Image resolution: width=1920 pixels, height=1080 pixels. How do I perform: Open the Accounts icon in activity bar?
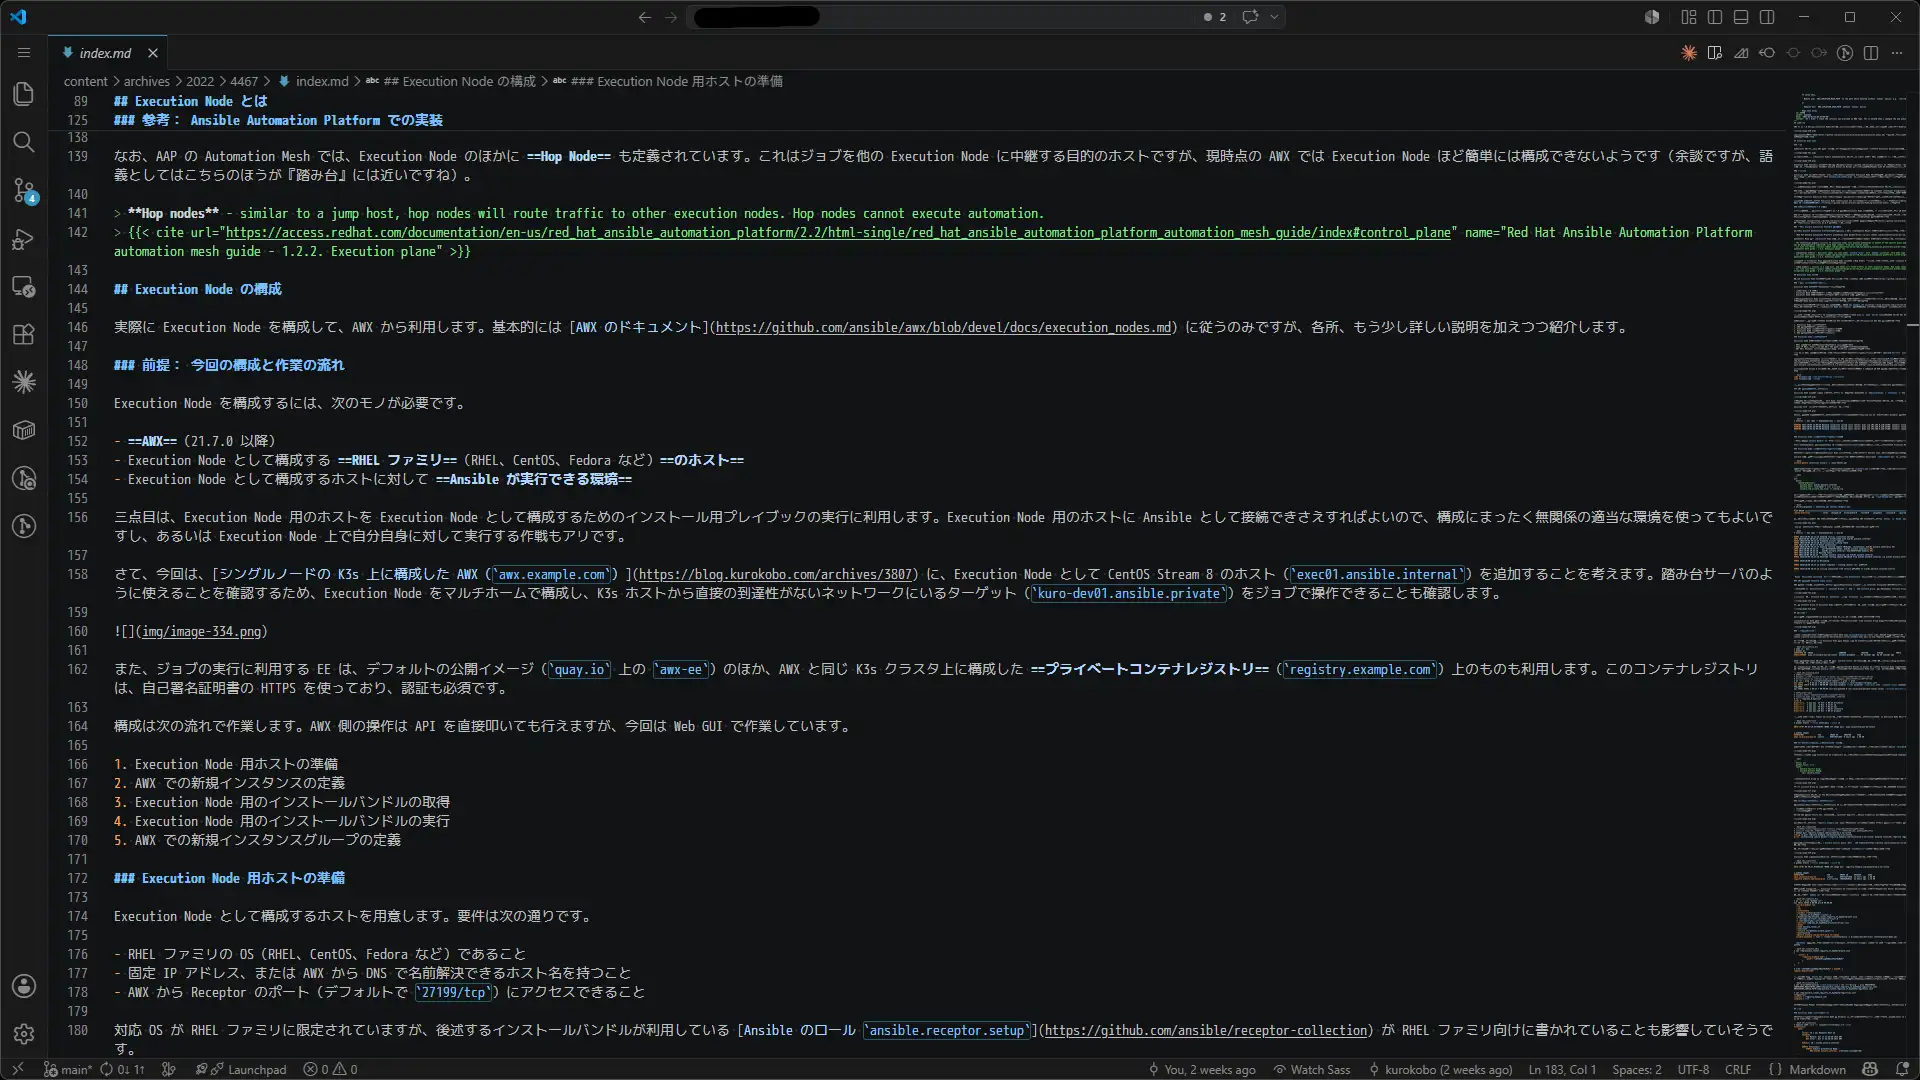coord(24,986)
